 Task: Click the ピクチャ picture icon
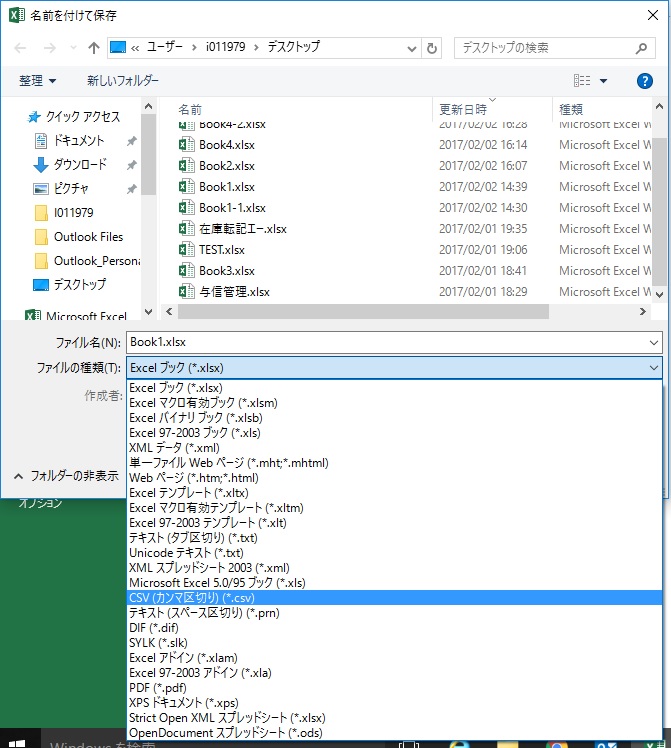click(41, 189)
